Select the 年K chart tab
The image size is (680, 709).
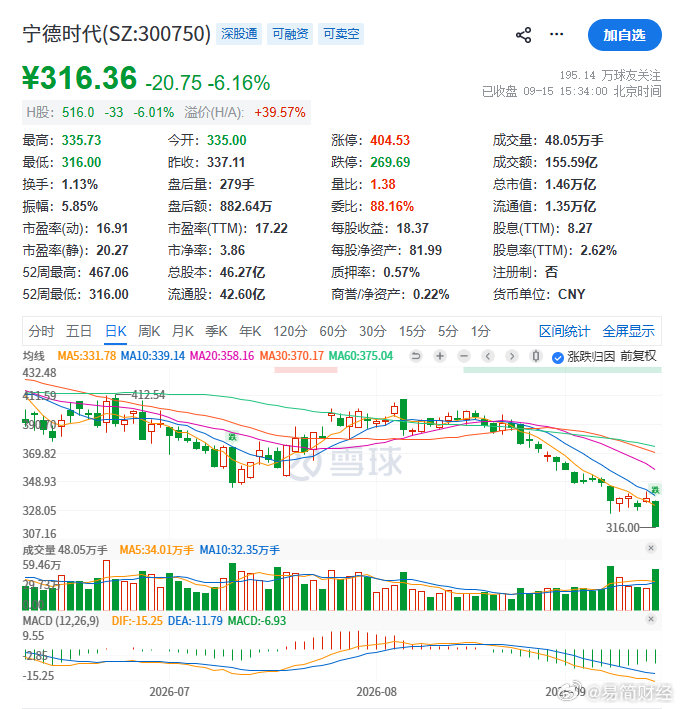[x=250, y=331]
